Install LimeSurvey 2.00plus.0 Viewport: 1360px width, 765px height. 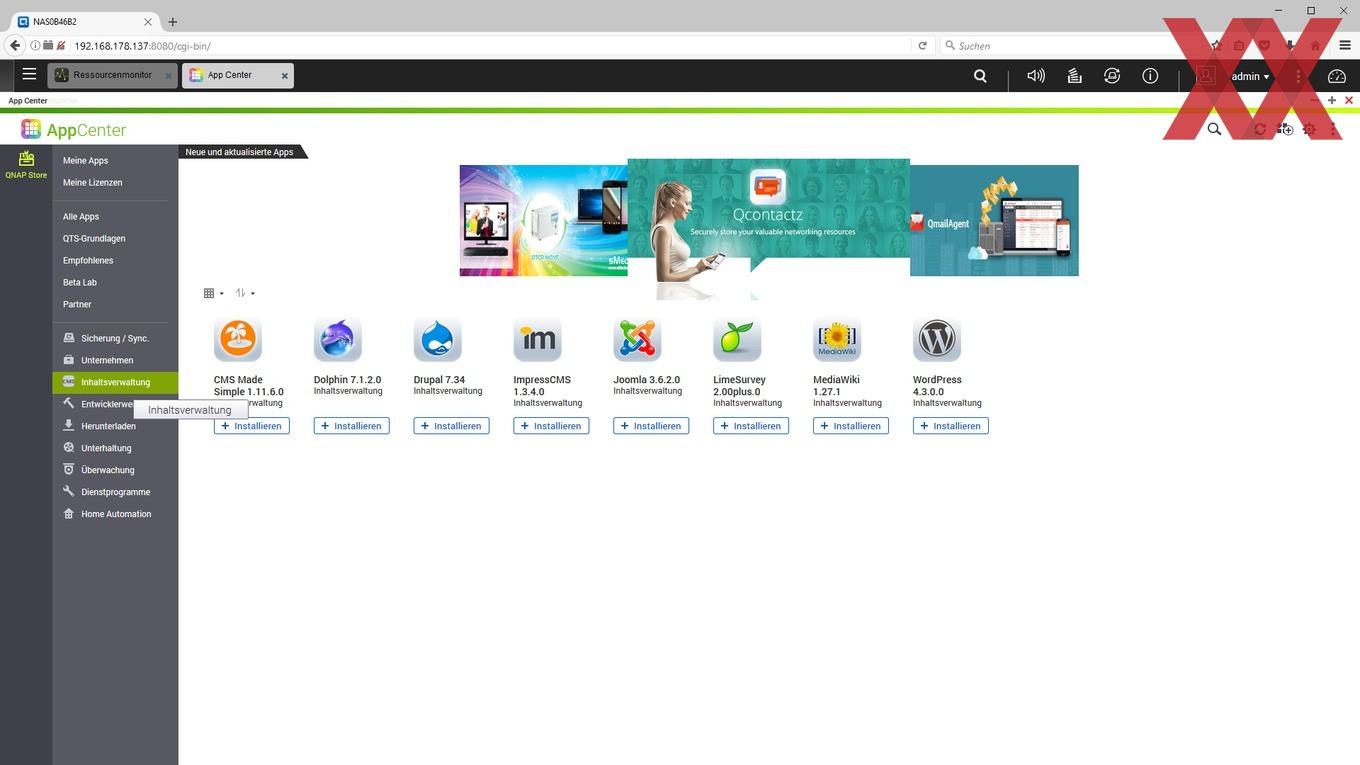751,426
